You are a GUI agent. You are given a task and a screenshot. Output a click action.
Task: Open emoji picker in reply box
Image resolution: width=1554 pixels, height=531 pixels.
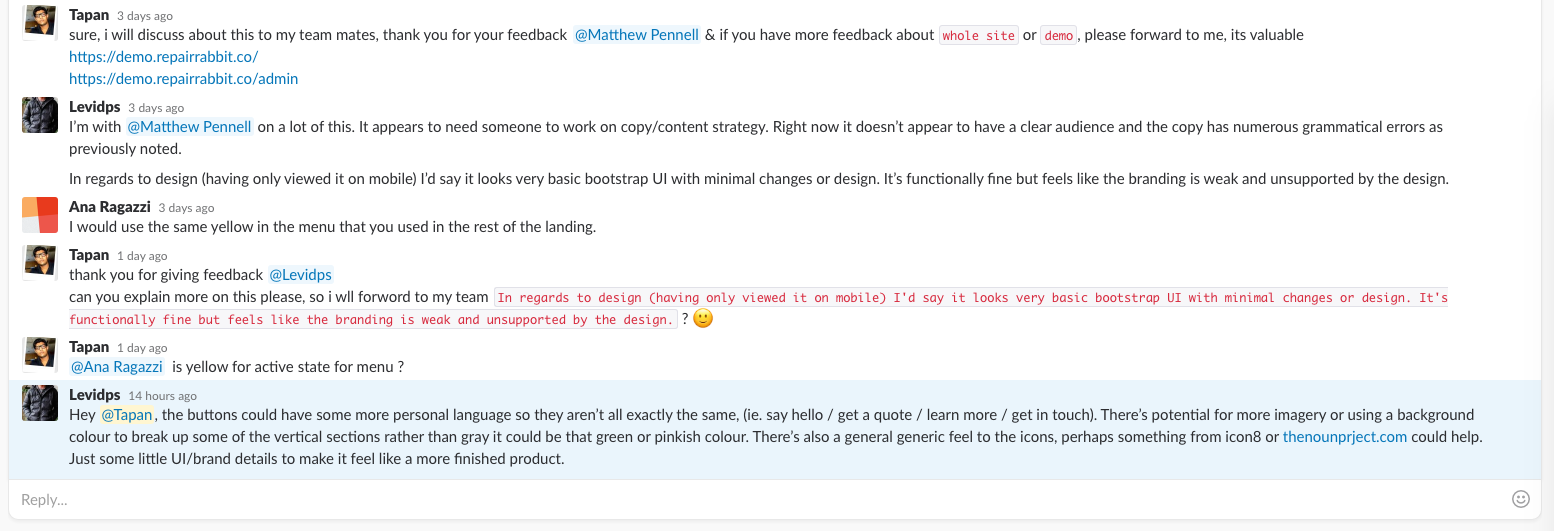[x=1520, y=498]
